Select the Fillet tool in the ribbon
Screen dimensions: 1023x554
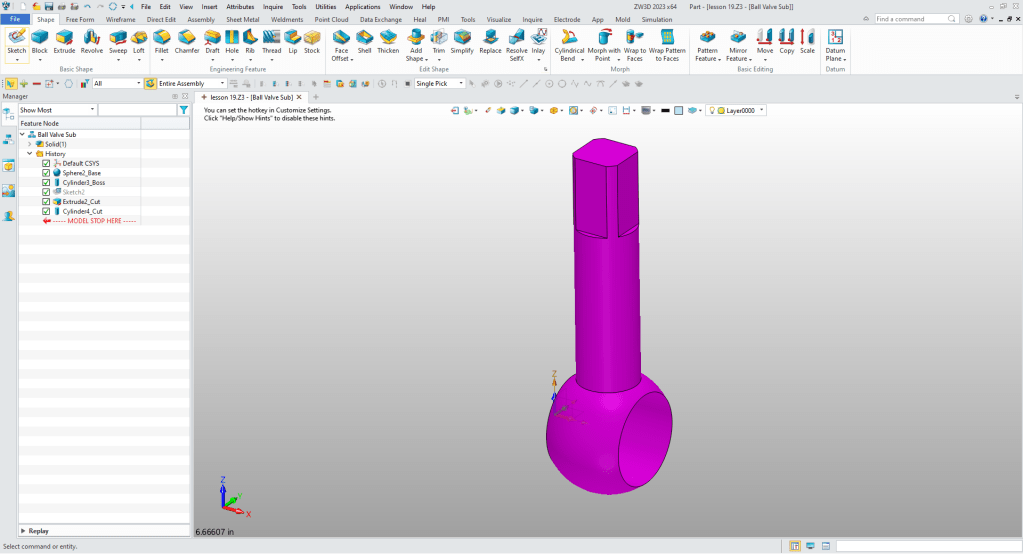(161, 41)
